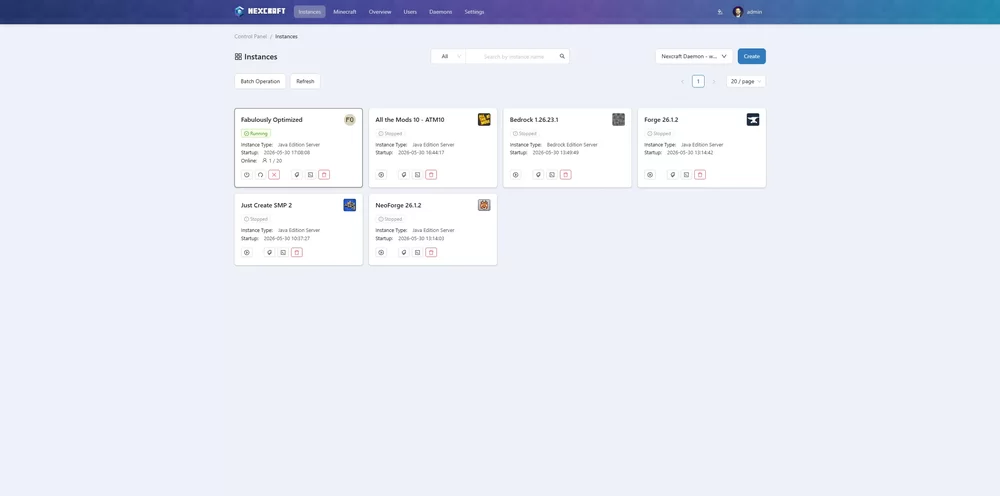Click the green Running status tag
This screenshot has width=1000, height=496.
256,133
